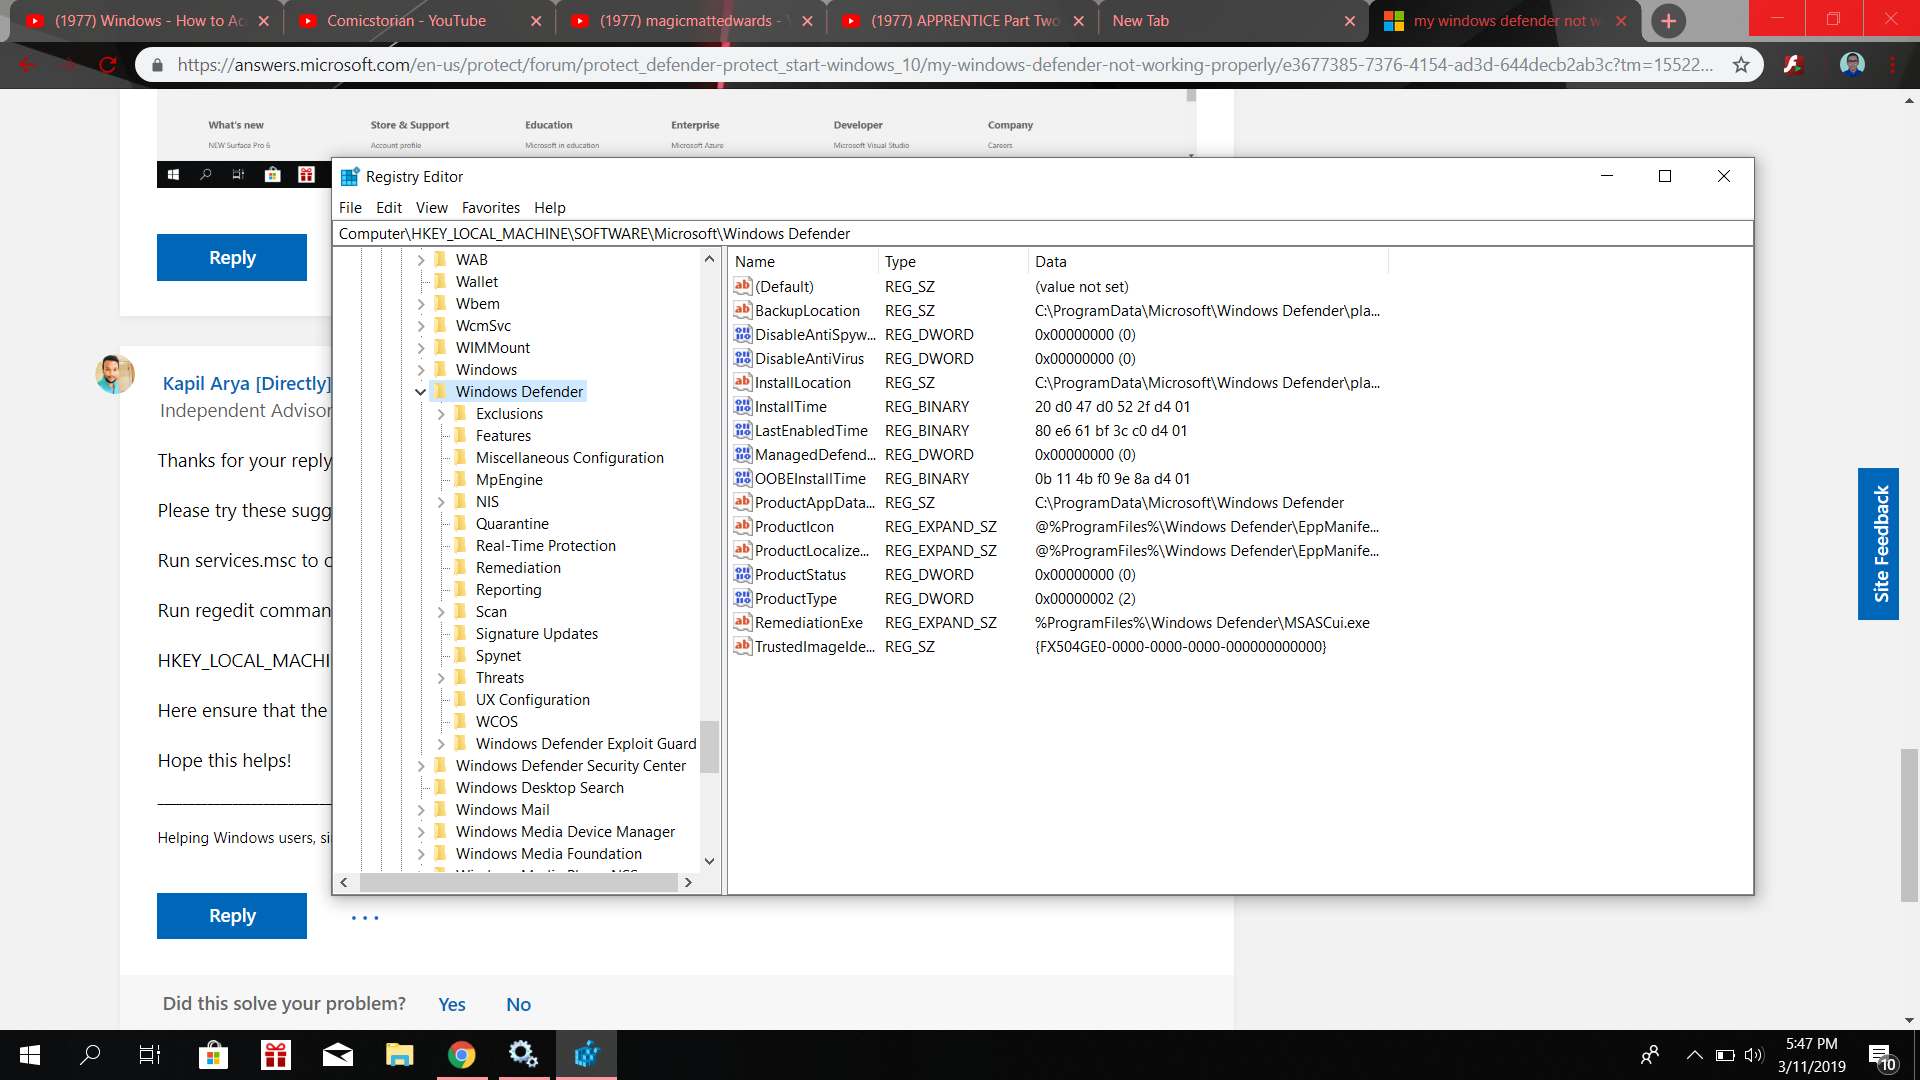Viewport: 1920px width, 1080px height.
Task: Click the Real-Time Protection folder icon
Action: [x=460, y=545]
